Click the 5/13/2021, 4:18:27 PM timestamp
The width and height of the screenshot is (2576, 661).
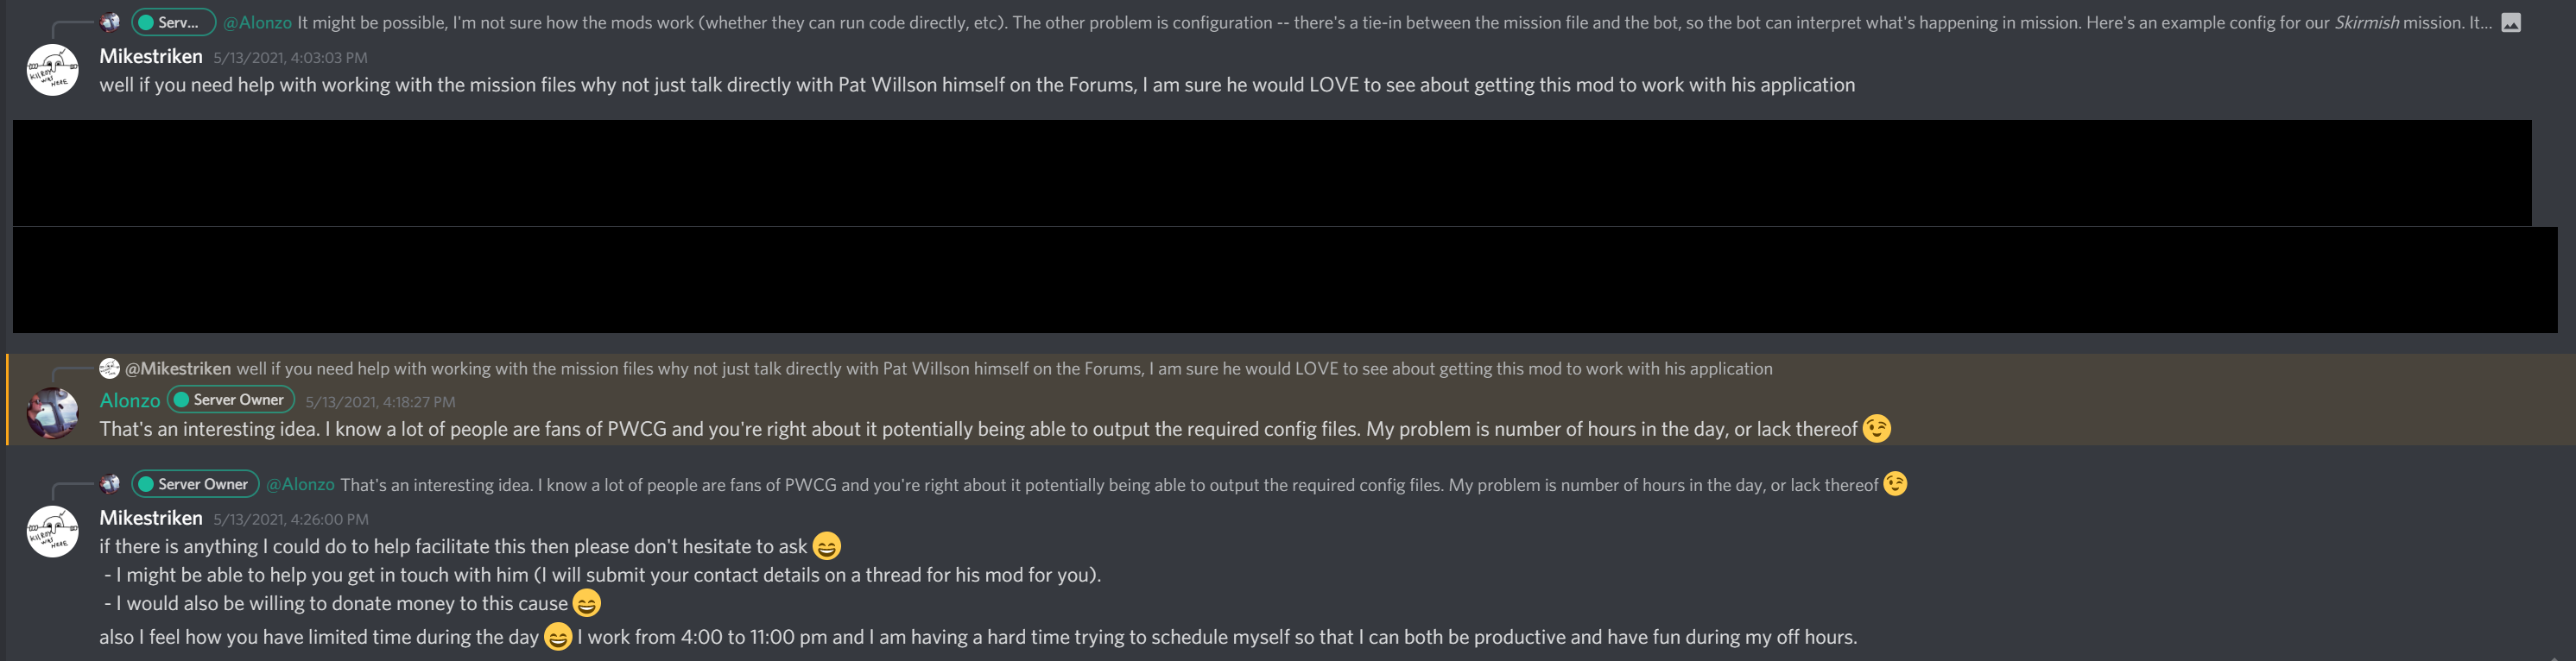pyautogui.click(x=380, y=402)
